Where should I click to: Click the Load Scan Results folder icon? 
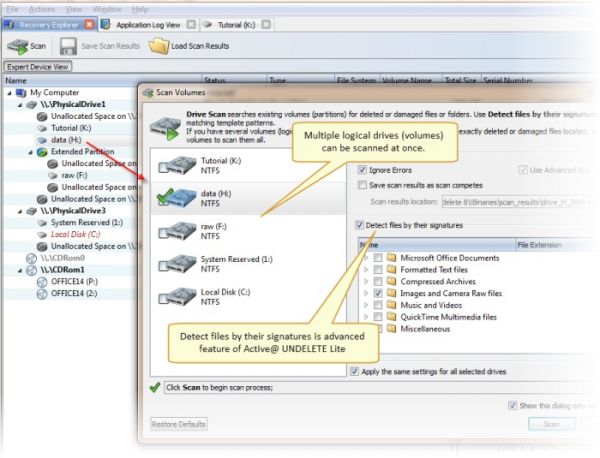[158, 46]
